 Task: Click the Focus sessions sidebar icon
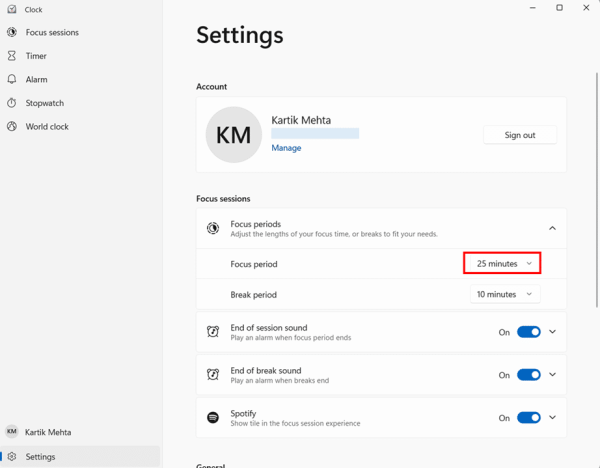[12, 32]
